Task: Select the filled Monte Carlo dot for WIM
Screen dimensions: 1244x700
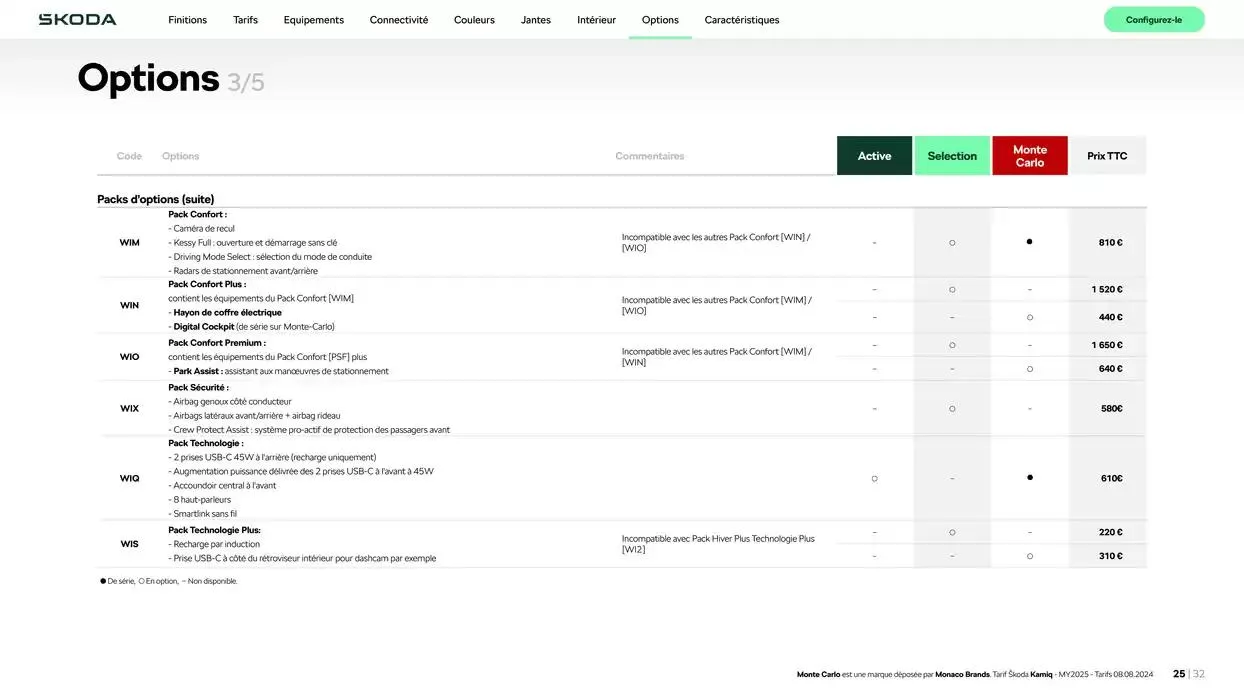Action: pyautogui.click(x=1029, y=242)
